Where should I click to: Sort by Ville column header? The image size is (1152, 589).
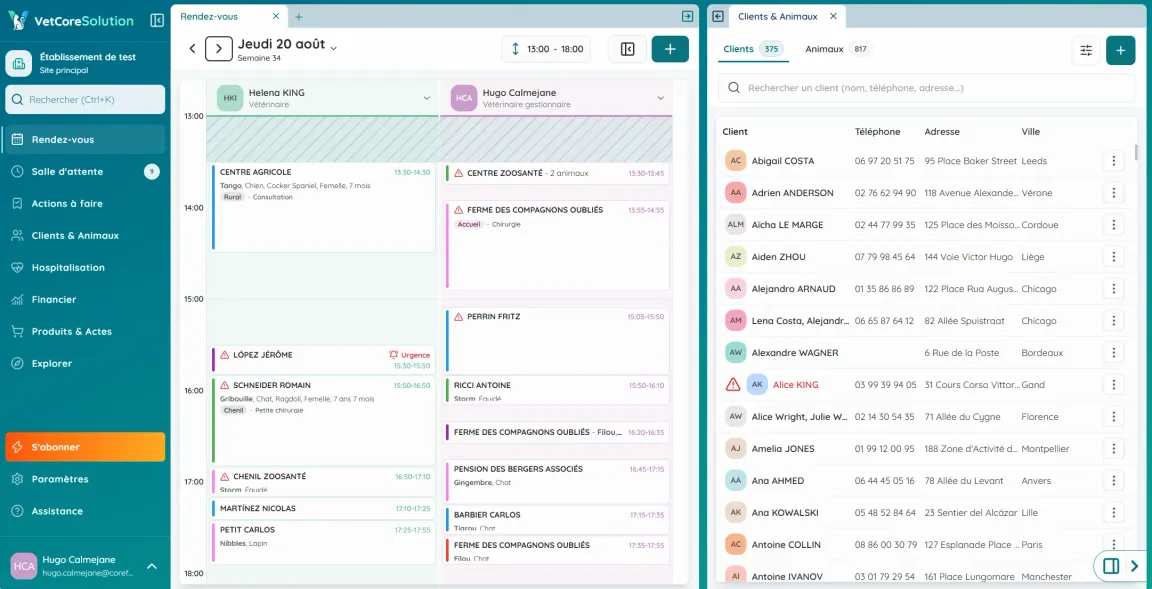pos(1031,132)
